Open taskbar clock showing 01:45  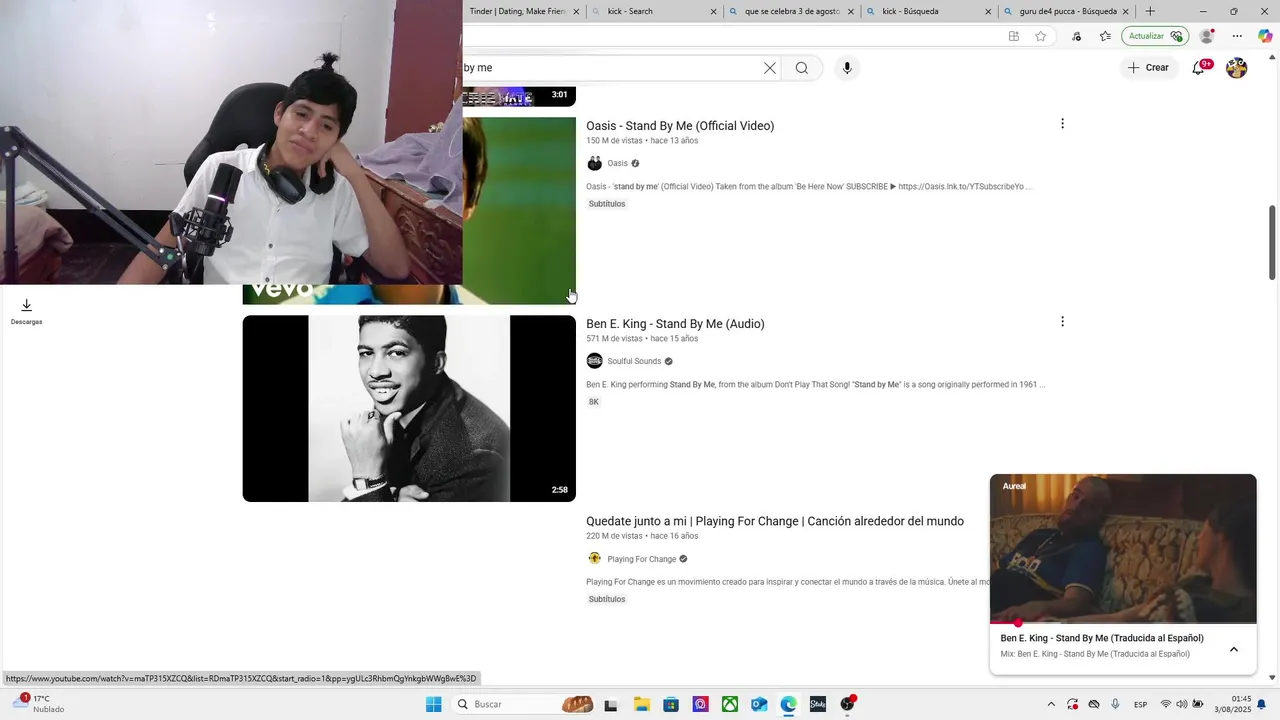[1233, 704]
